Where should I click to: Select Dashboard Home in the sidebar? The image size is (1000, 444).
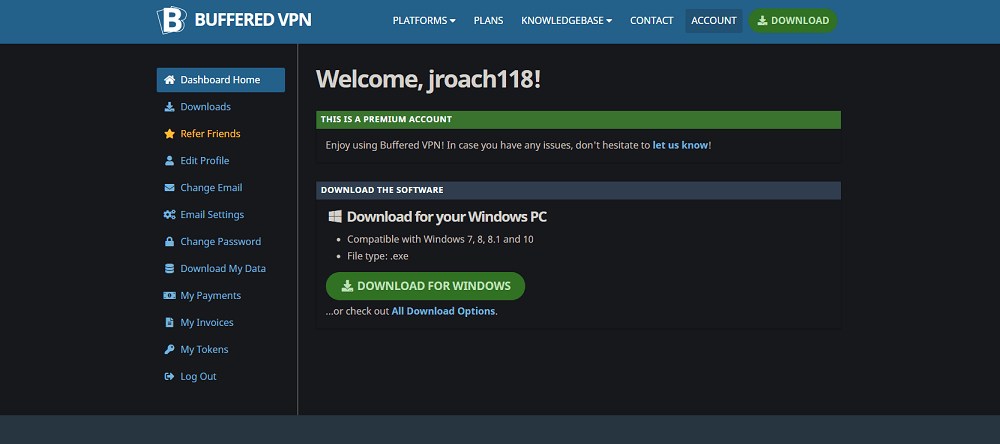[221, 80]
